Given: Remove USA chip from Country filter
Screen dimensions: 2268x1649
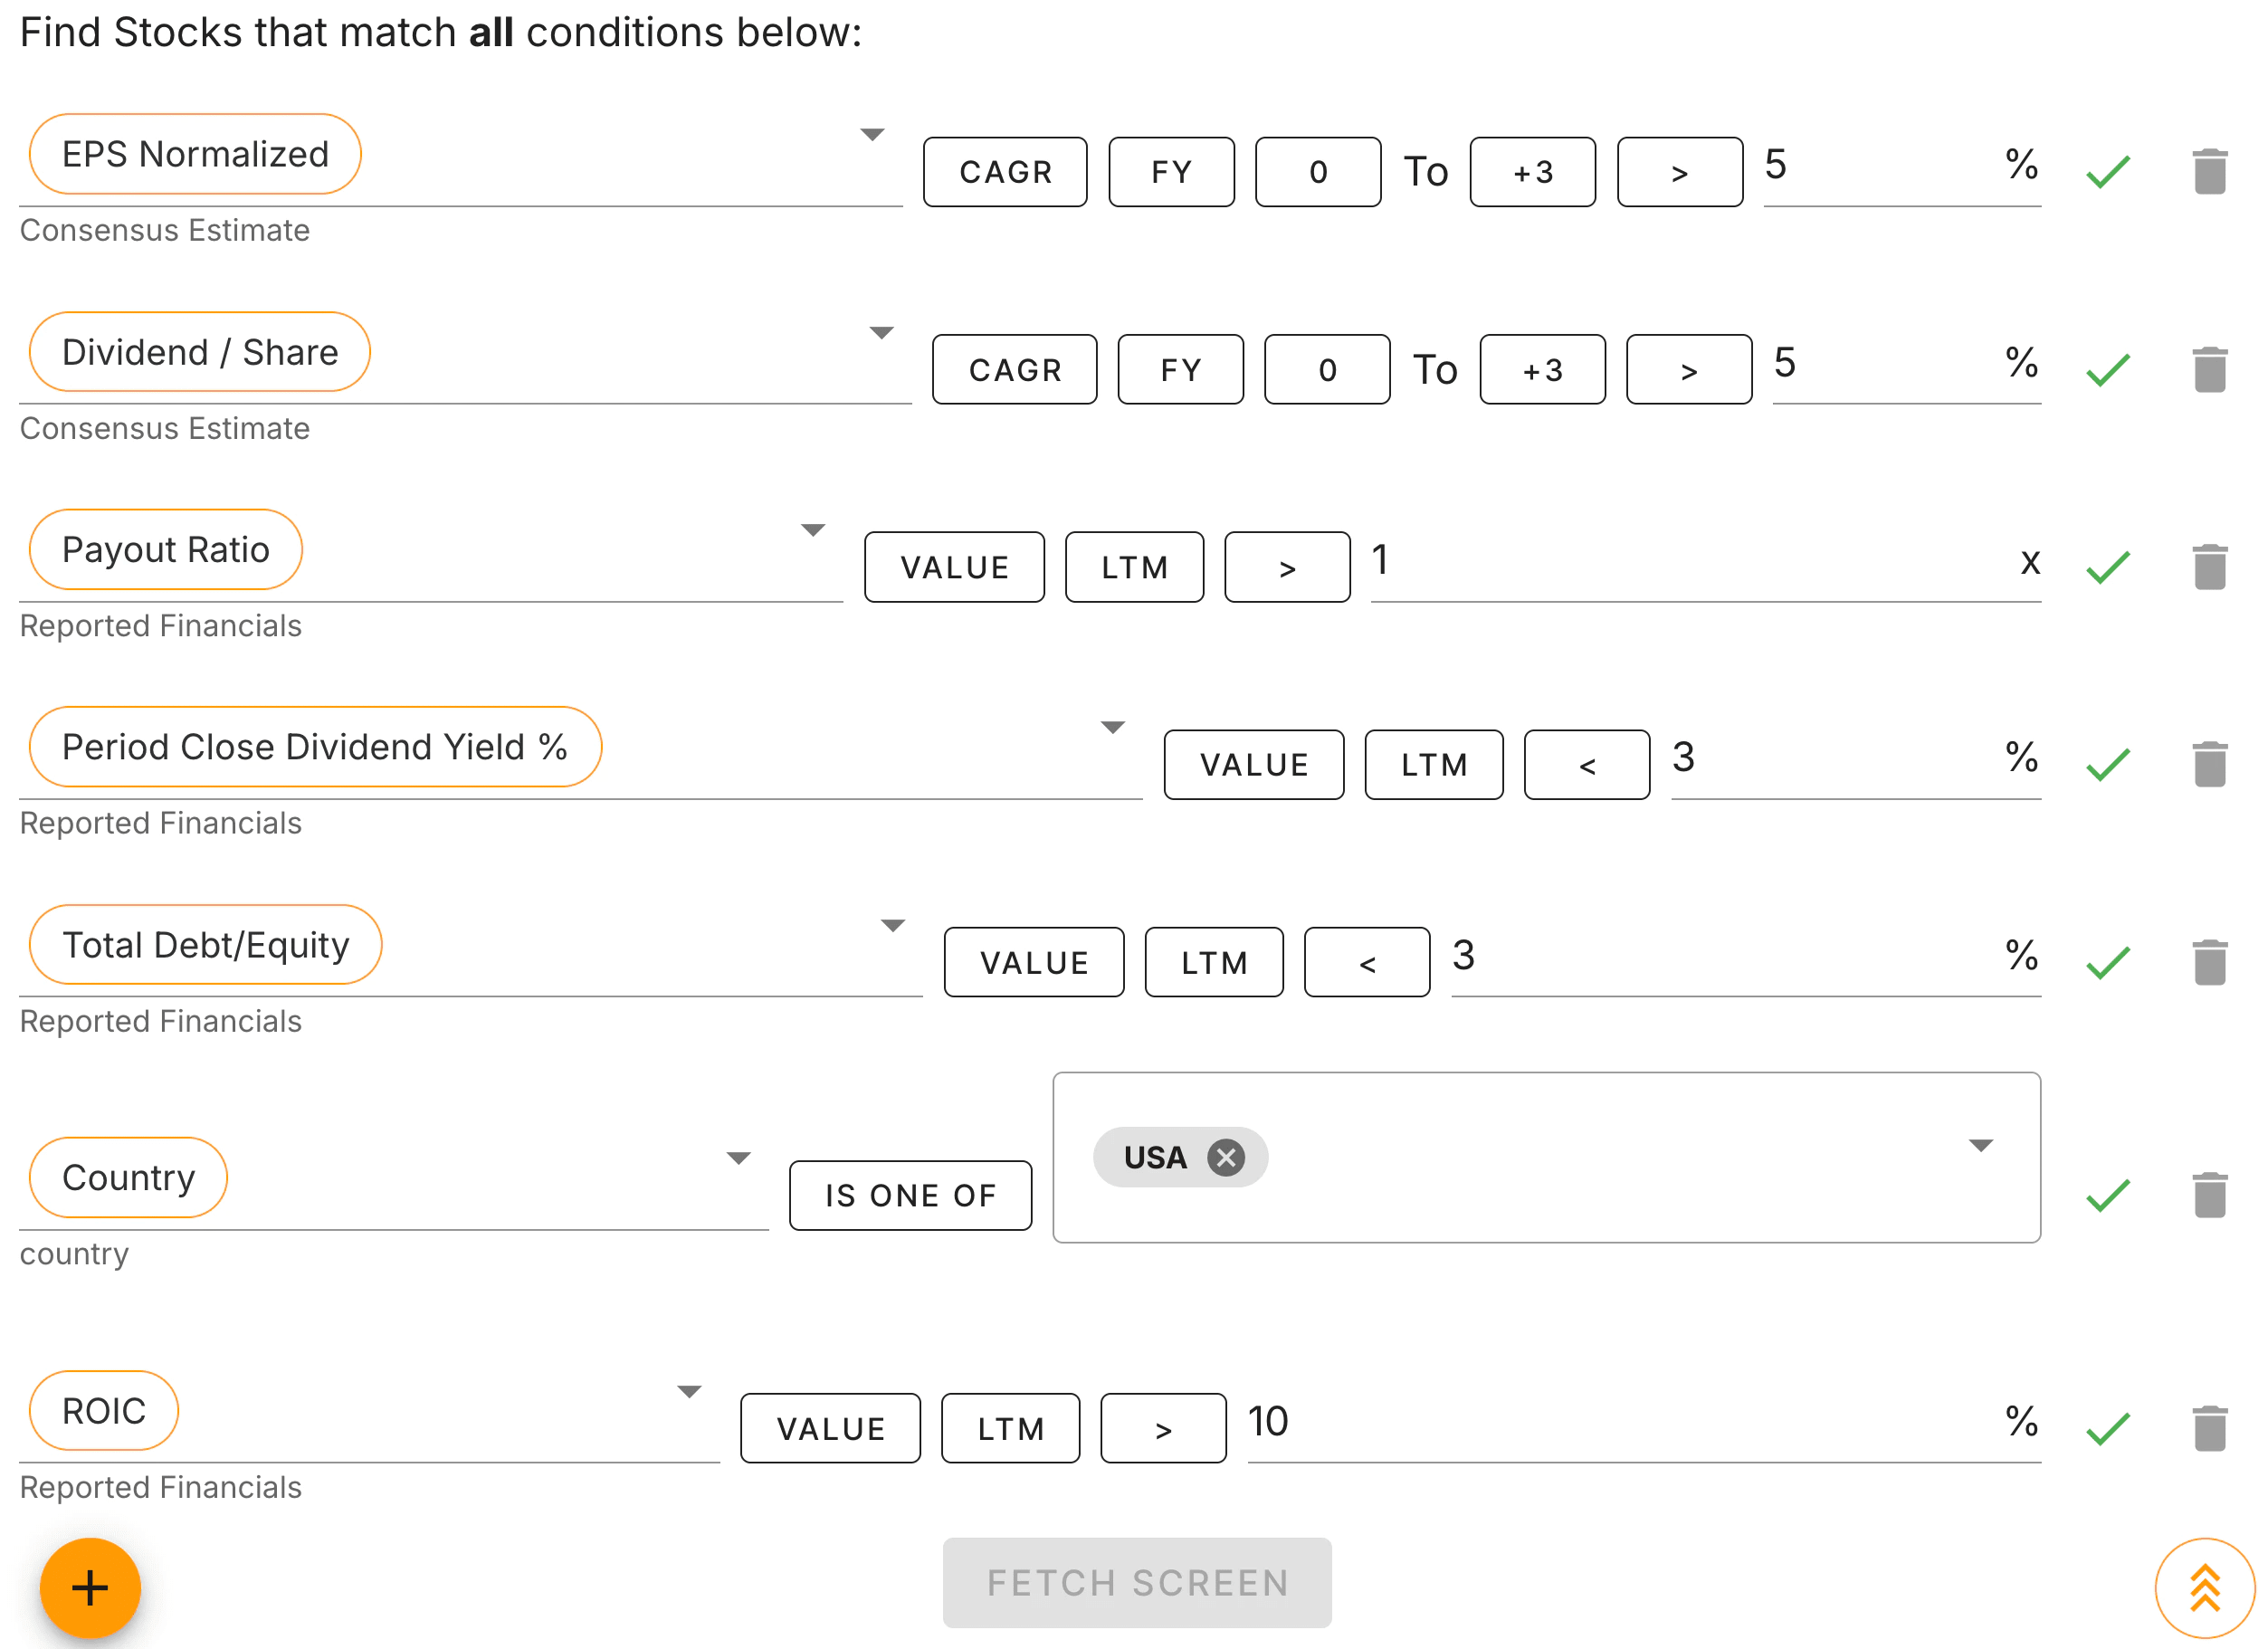Looking at the screenshot, I should click(x=1225, y=1157).
